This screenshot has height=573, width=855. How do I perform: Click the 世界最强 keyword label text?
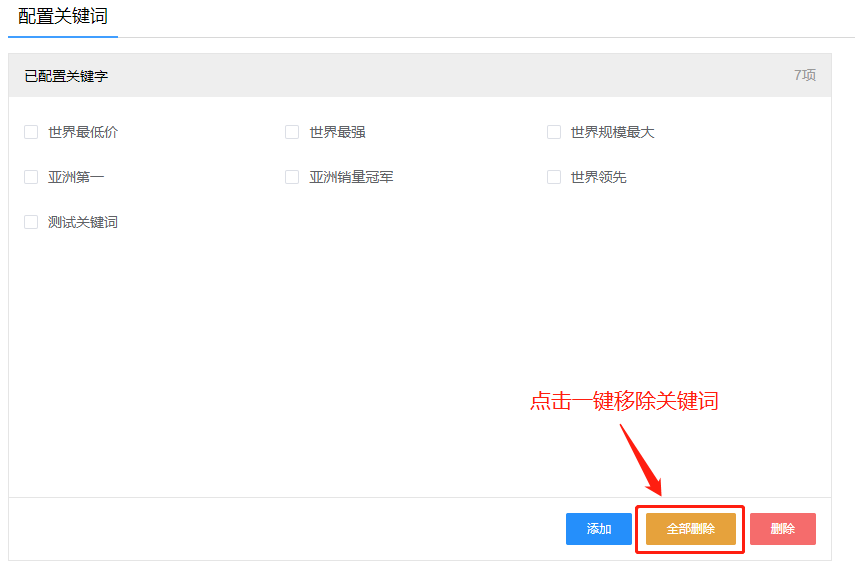coord(337,132)
